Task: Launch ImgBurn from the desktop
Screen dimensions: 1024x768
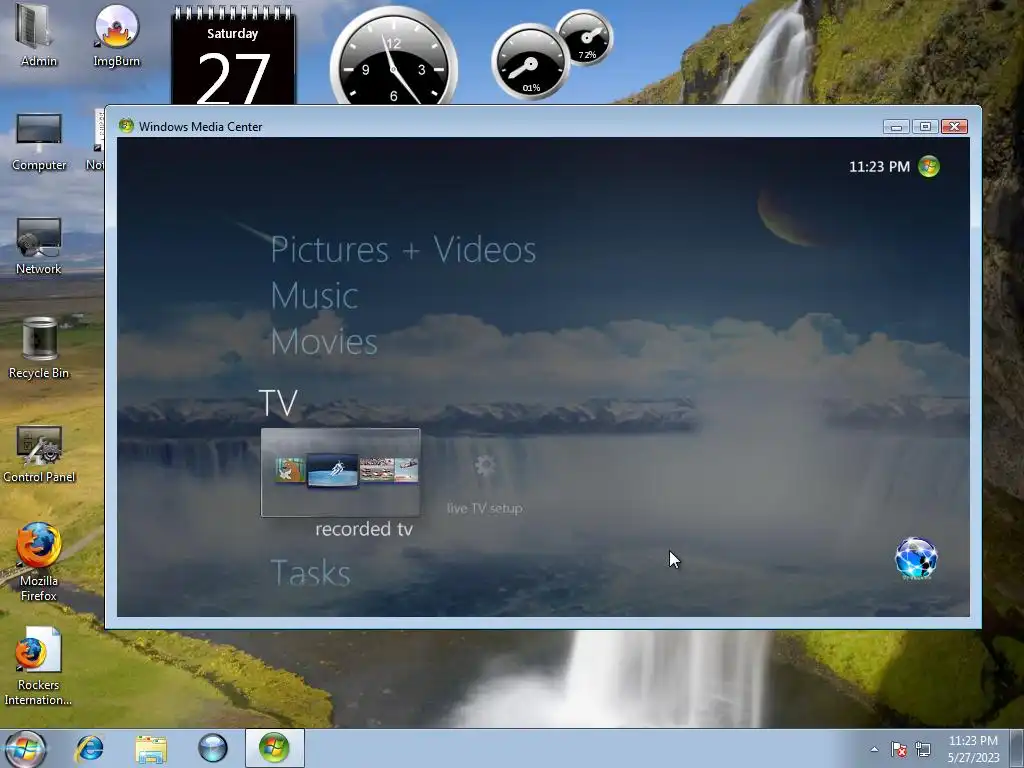Action: point(116,34)
